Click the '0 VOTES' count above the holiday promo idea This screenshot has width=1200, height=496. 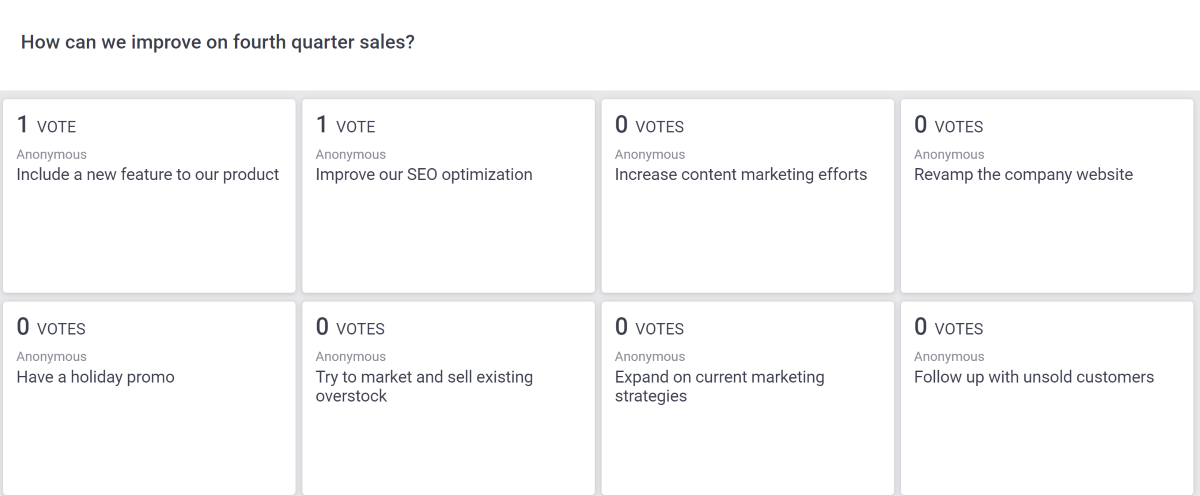click(51, 328)
